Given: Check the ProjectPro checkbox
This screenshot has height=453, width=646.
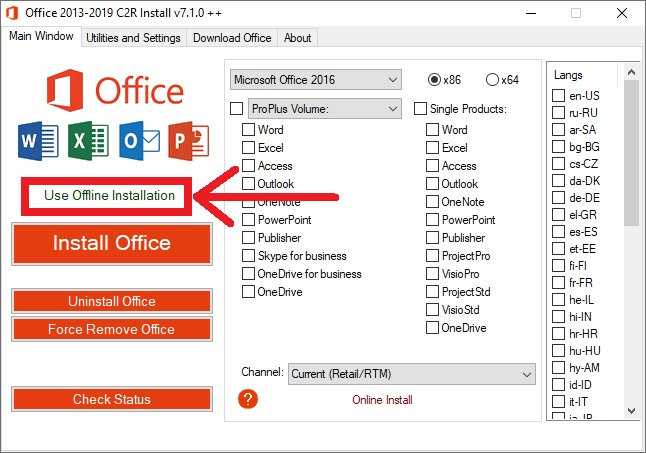Looking at the screenshot, I should tap(432, 256).
